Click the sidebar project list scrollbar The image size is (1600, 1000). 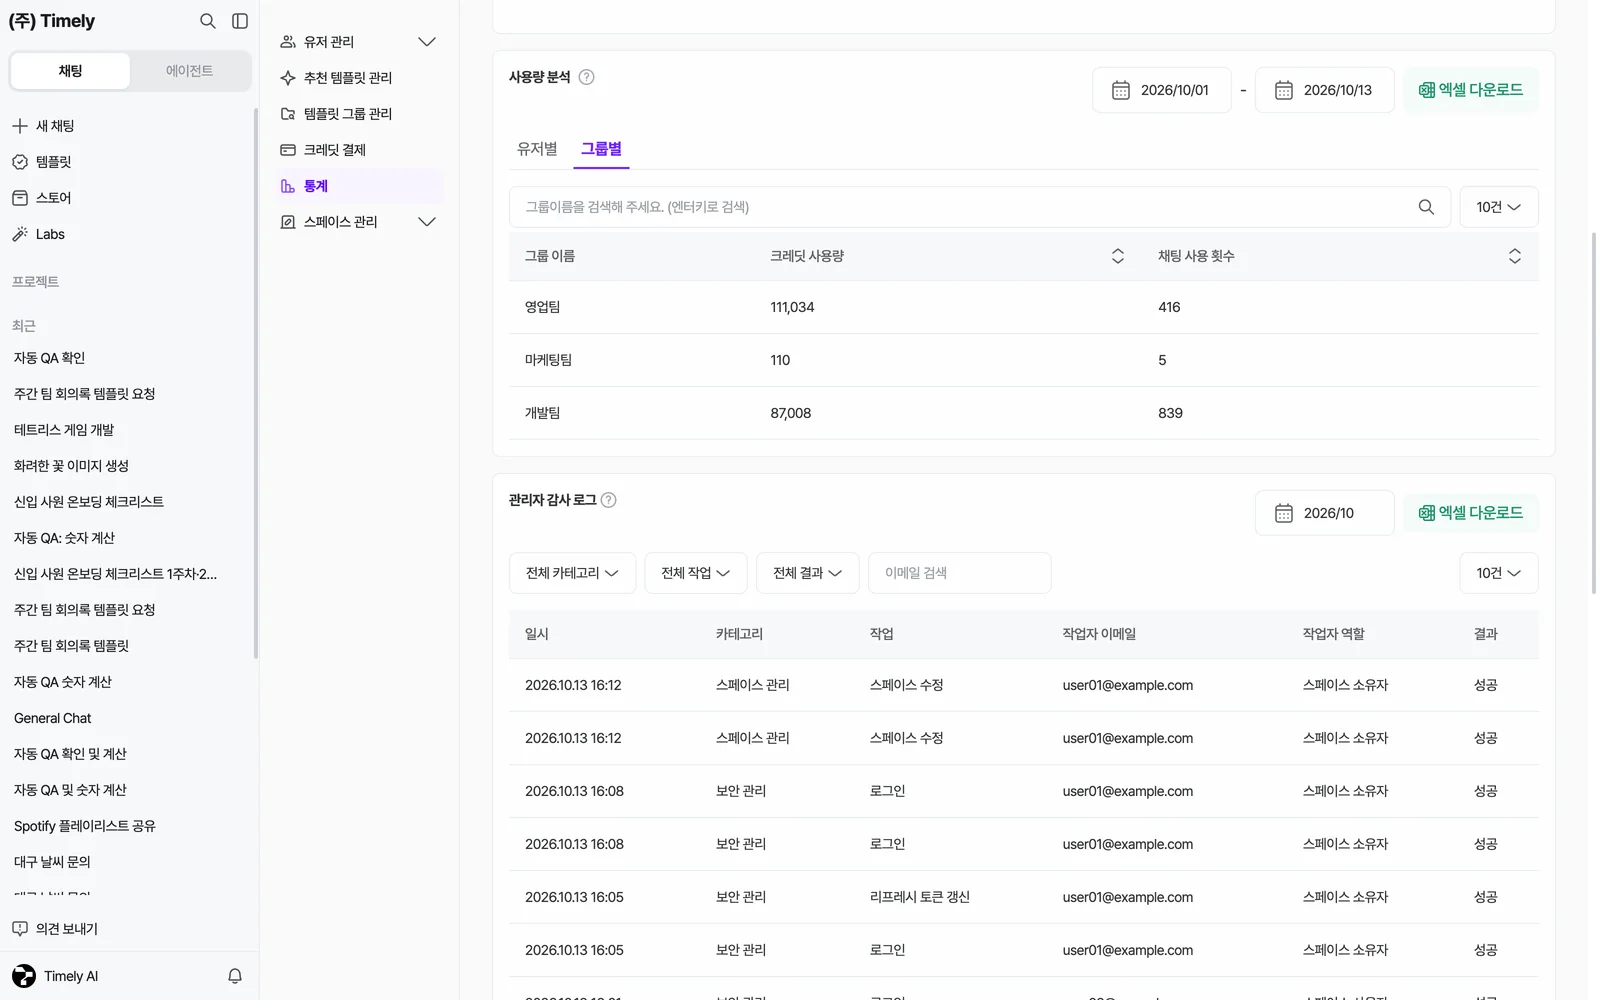(256, 383)
